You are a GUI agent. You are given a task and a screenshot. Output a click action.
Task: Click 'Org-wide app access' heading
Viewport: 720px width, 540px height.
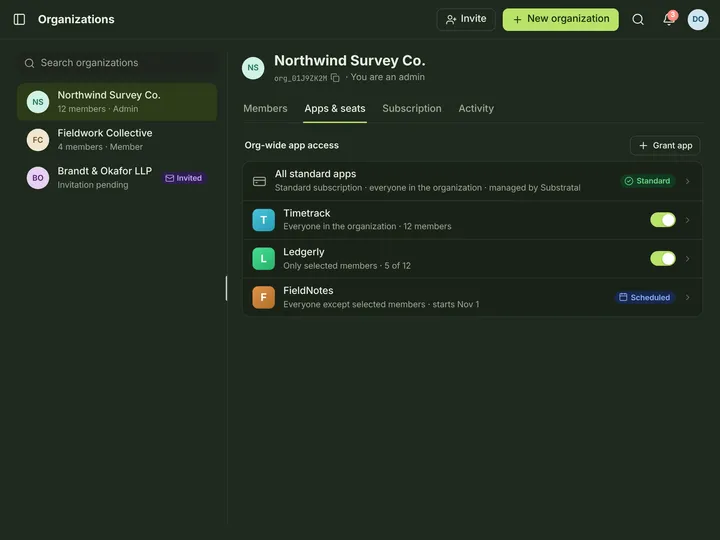(x=292, y=145)
